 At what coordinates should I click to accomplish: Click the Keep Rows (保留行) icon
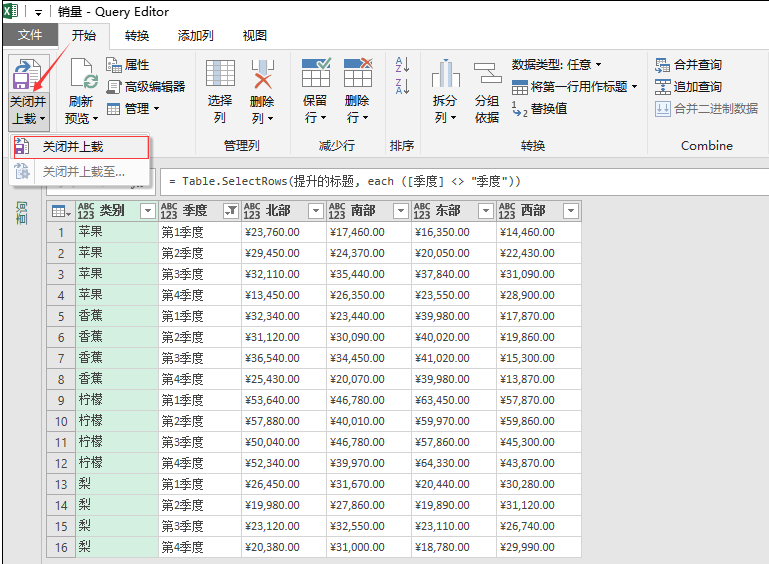click(315, 73)
